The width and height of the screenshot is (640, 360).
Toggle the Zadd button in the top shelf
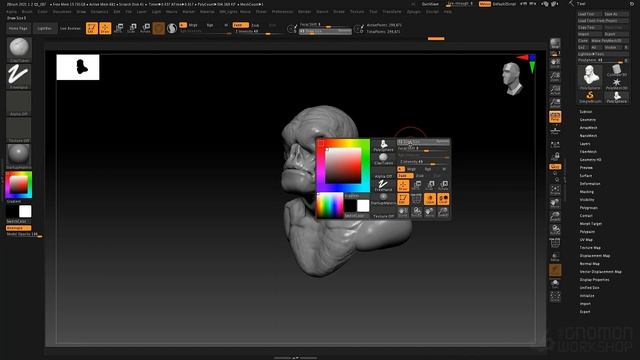pos(240,25)
